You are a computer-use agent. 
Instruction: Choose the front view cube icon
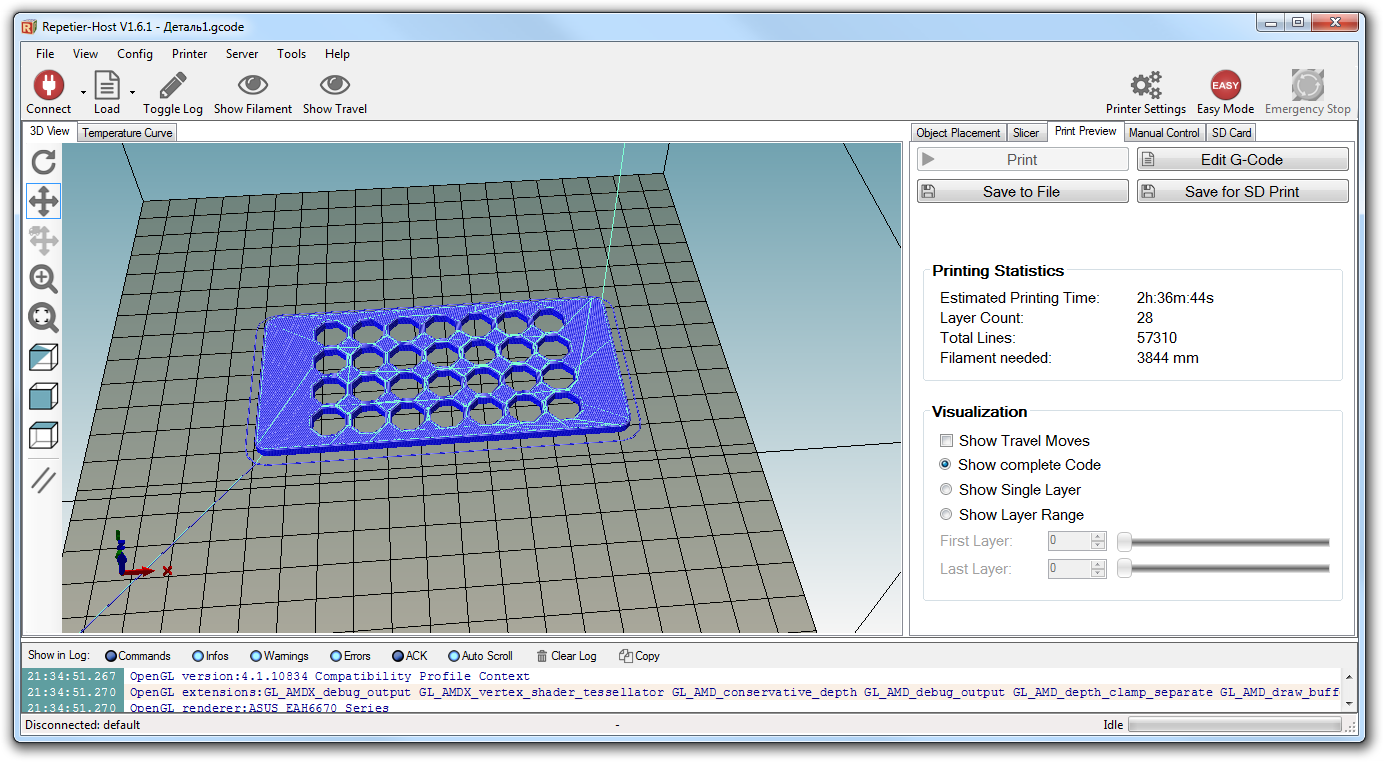click(x=43, y=396)
